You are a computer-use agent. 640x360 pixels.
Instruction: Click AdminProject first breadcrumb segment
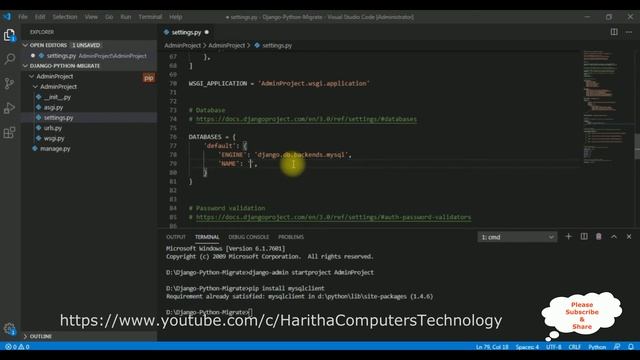pyautogui.click(x=182, y=46)
